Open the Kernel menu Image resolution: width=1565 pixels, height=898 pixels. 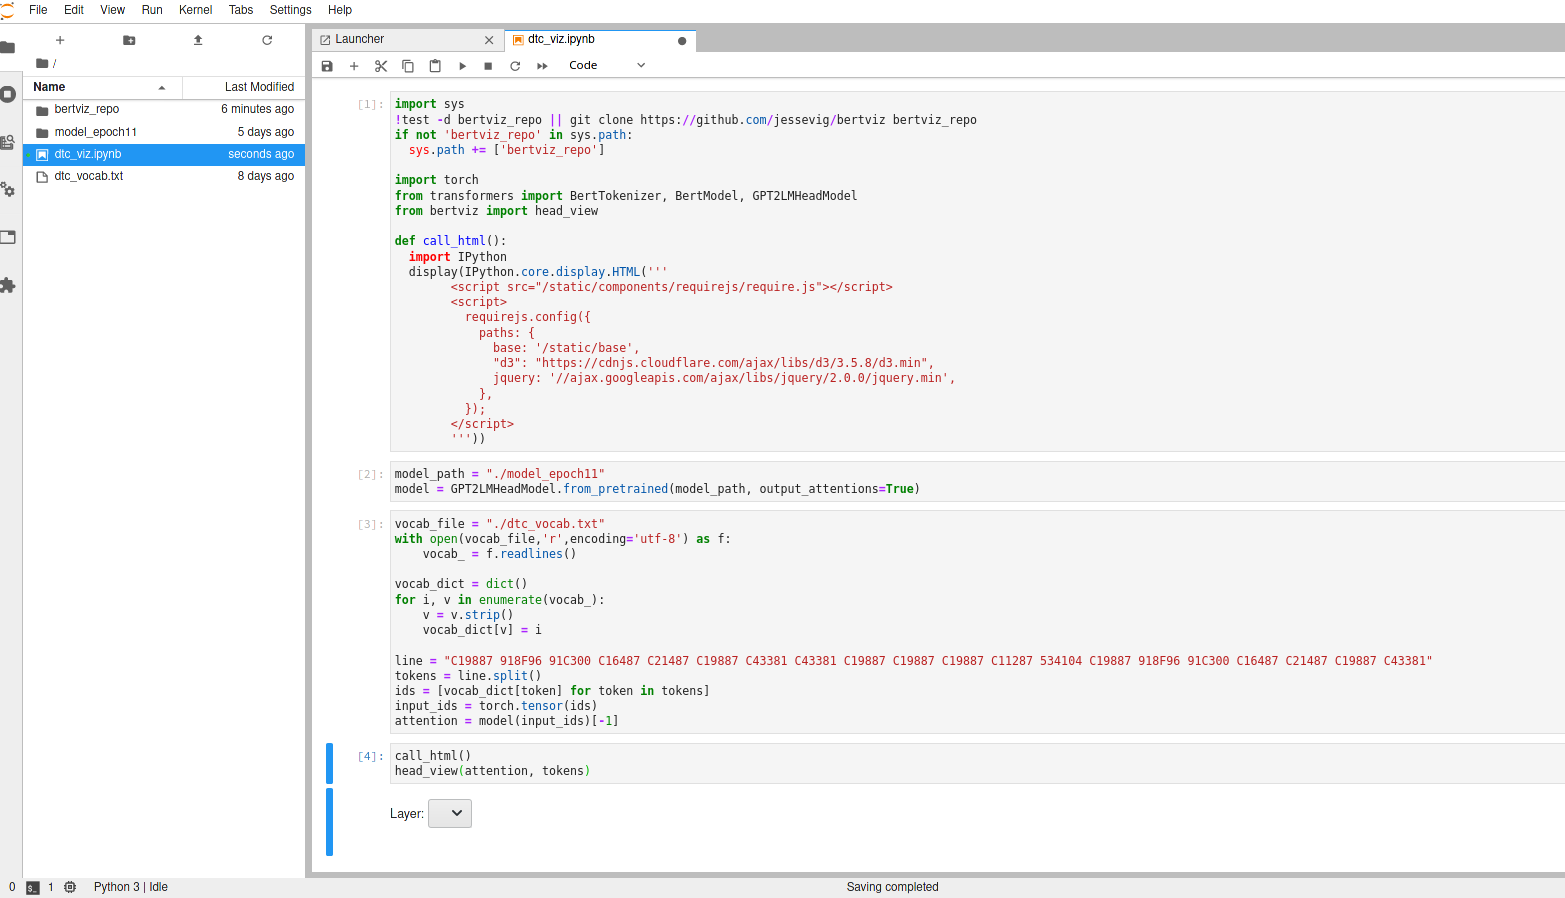(x=195, y=10)
